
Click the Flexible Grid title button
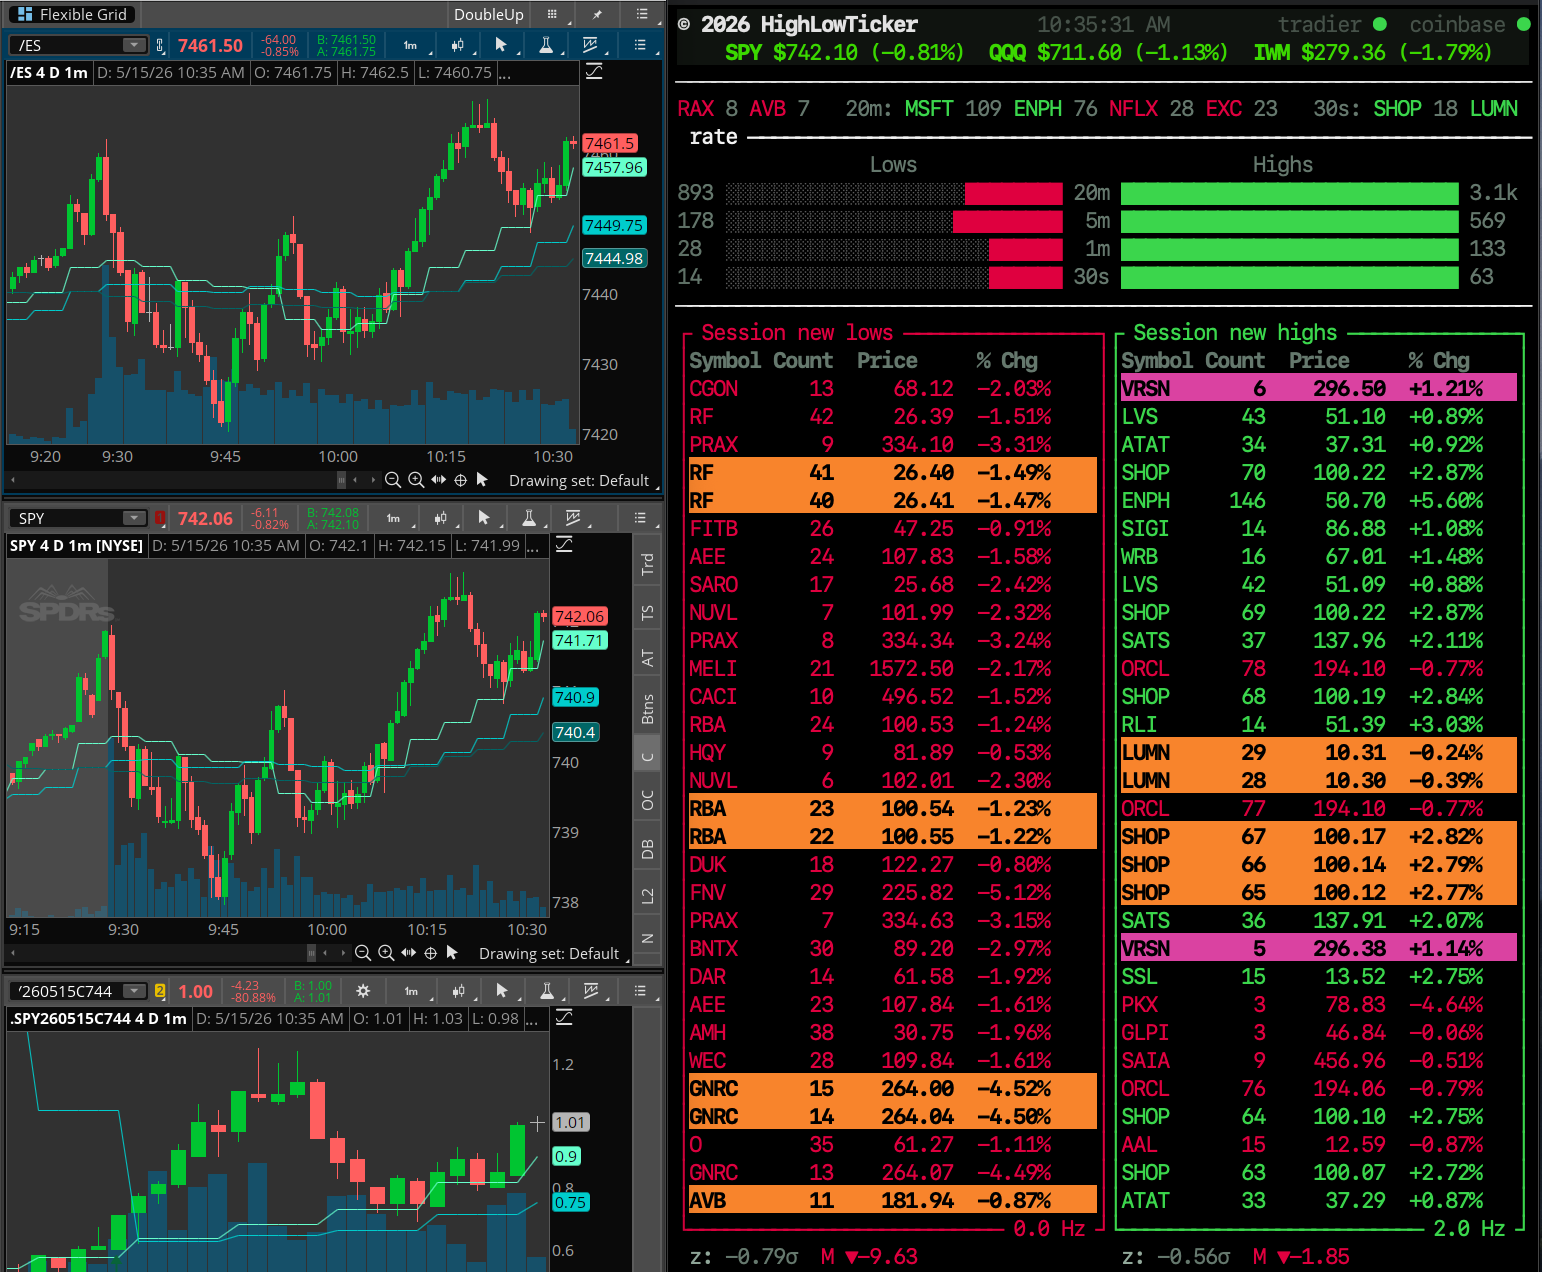coord(72,14)
